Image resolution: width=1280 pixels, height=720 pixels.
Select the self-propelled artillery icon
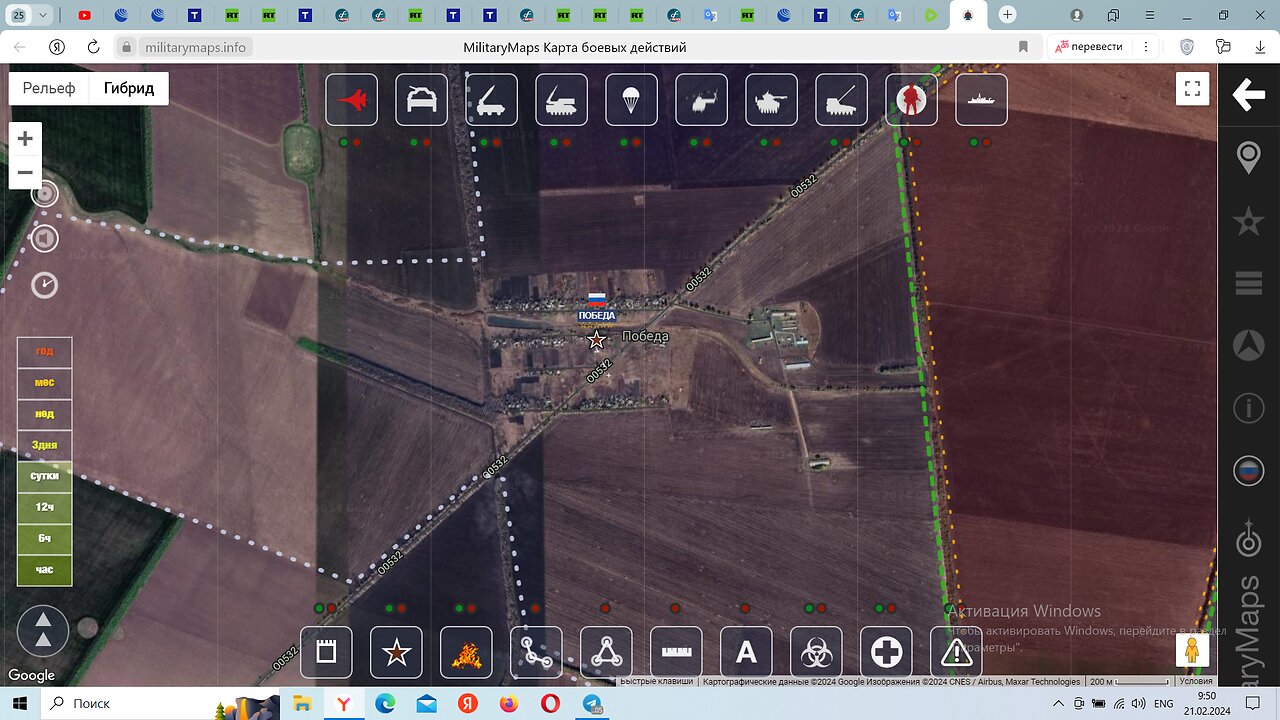[842, 100]
